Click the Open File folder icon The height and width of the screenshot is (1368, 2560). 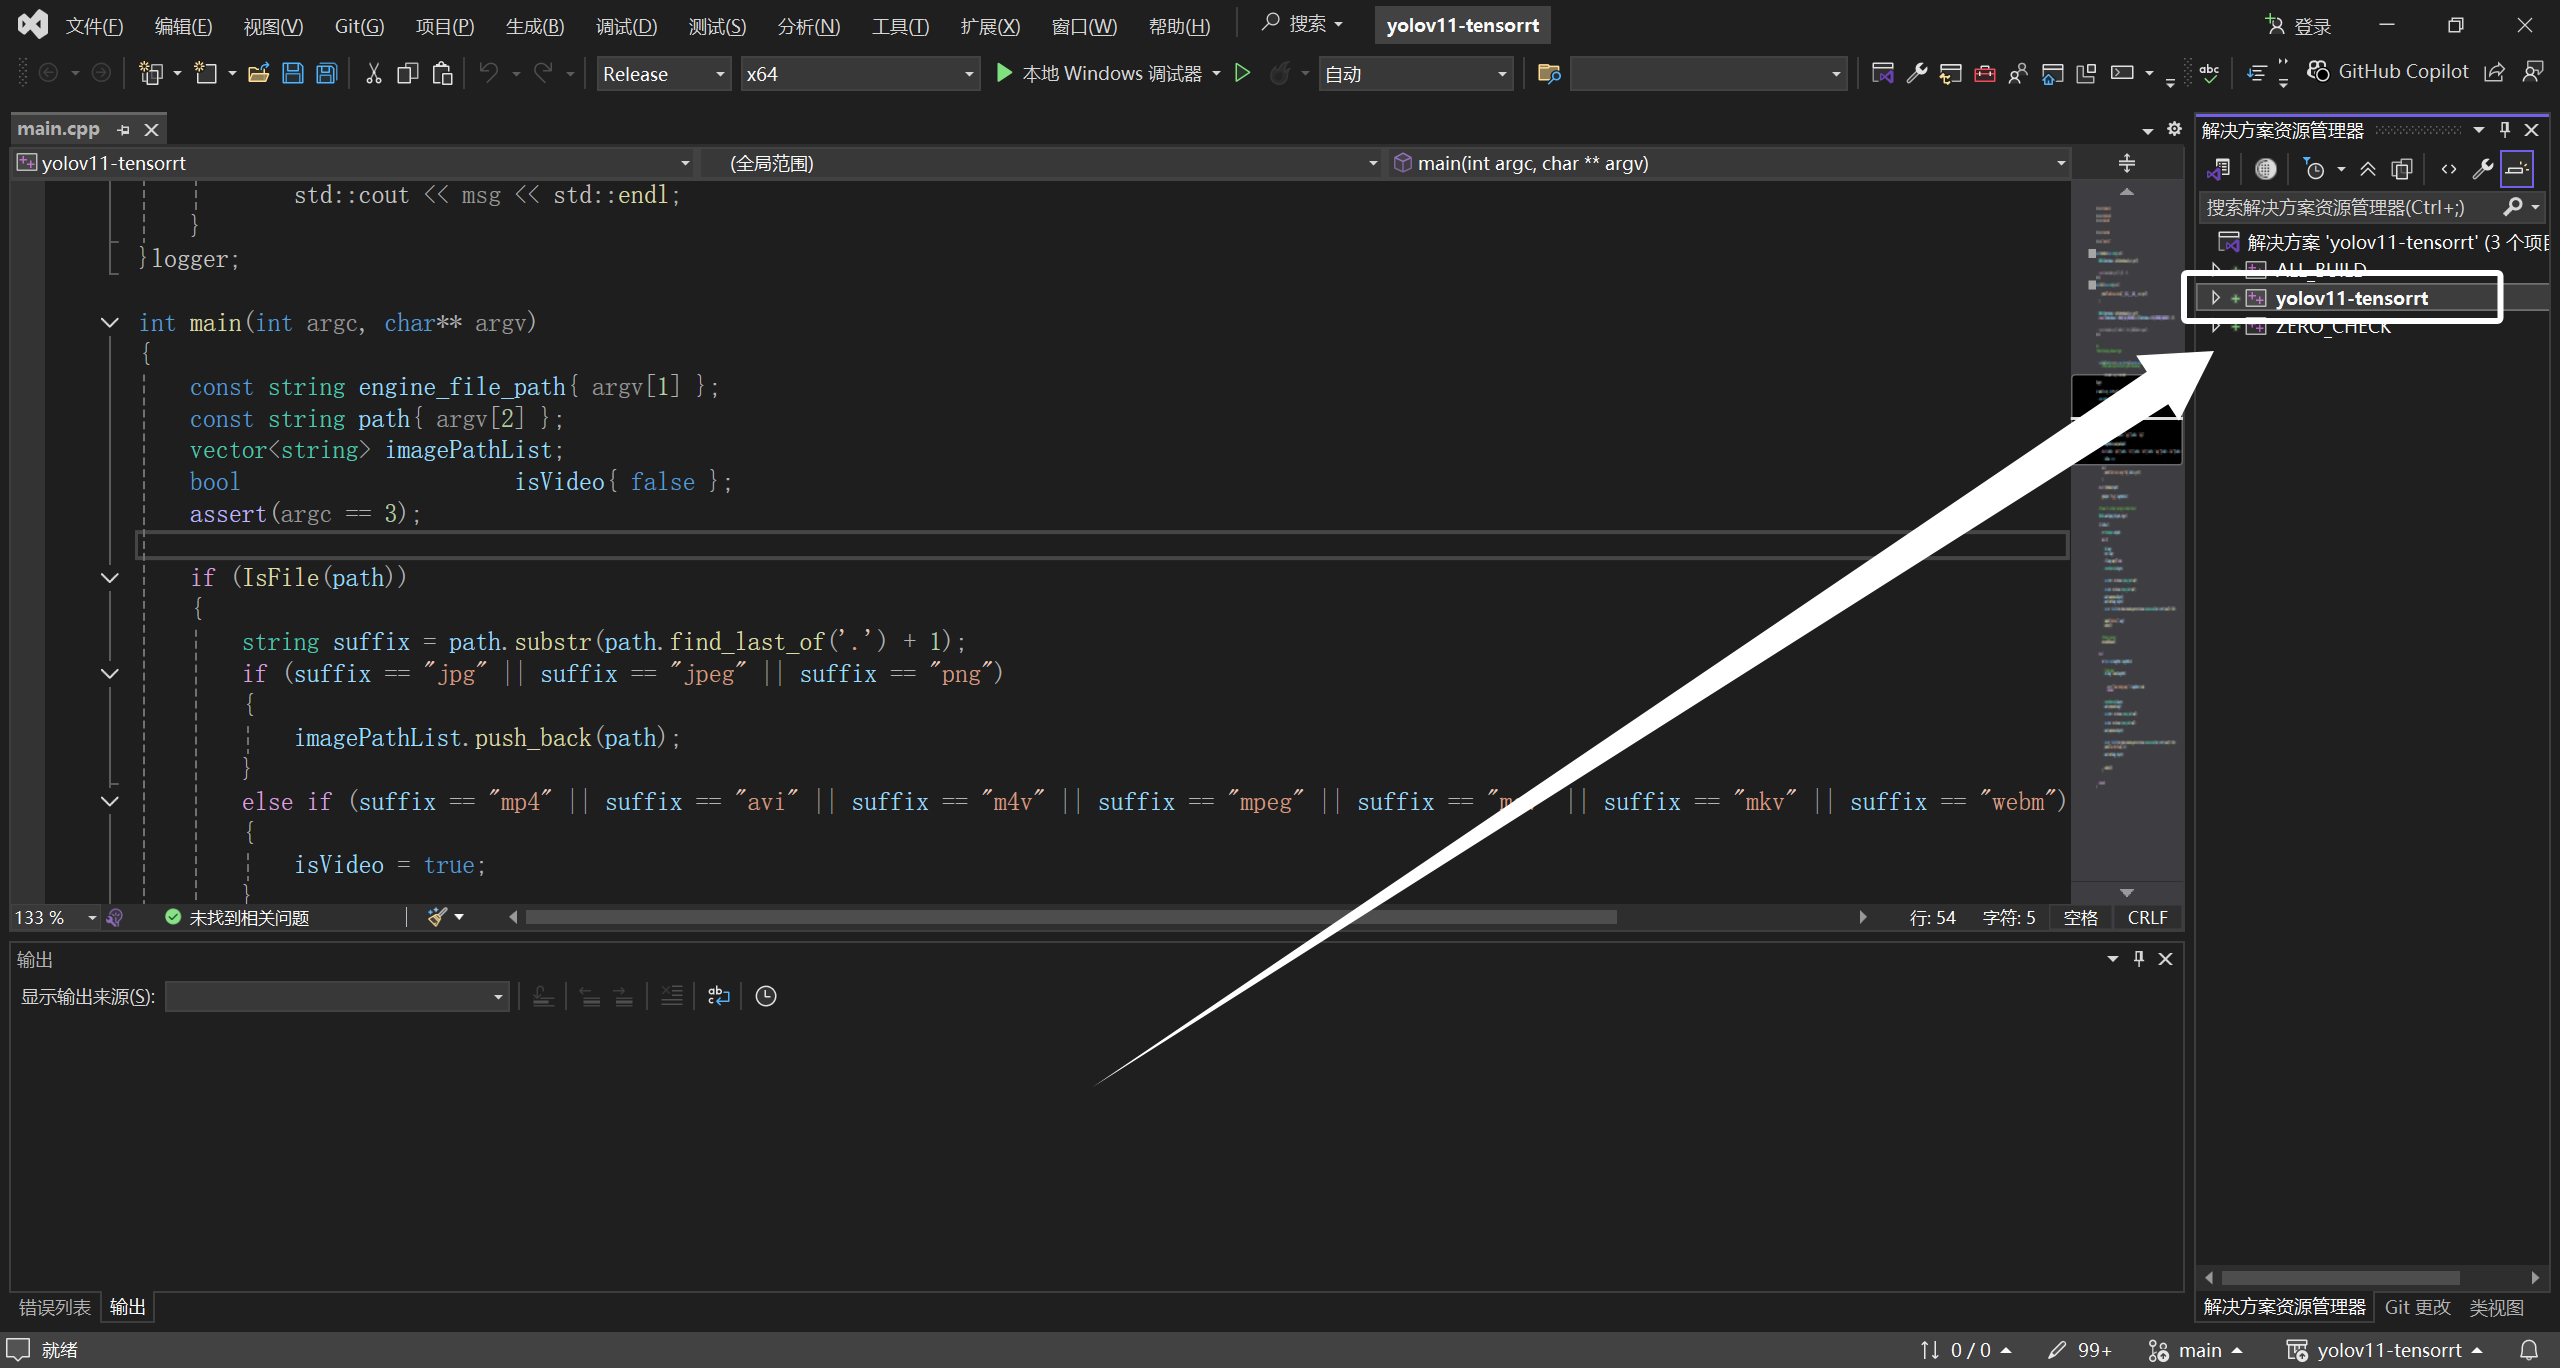pyautogui.click(x=258, y=73)
